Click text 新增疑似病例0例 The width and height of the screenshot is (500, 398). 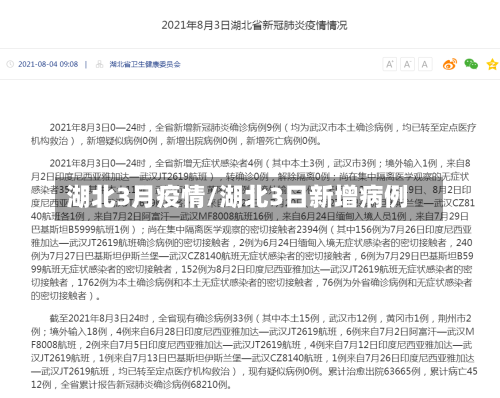coord(122,141)
